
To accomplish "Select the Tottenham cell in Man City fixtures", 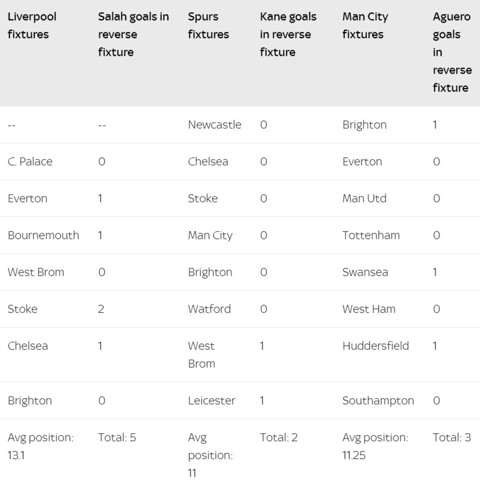I will (x=371, y=235).
